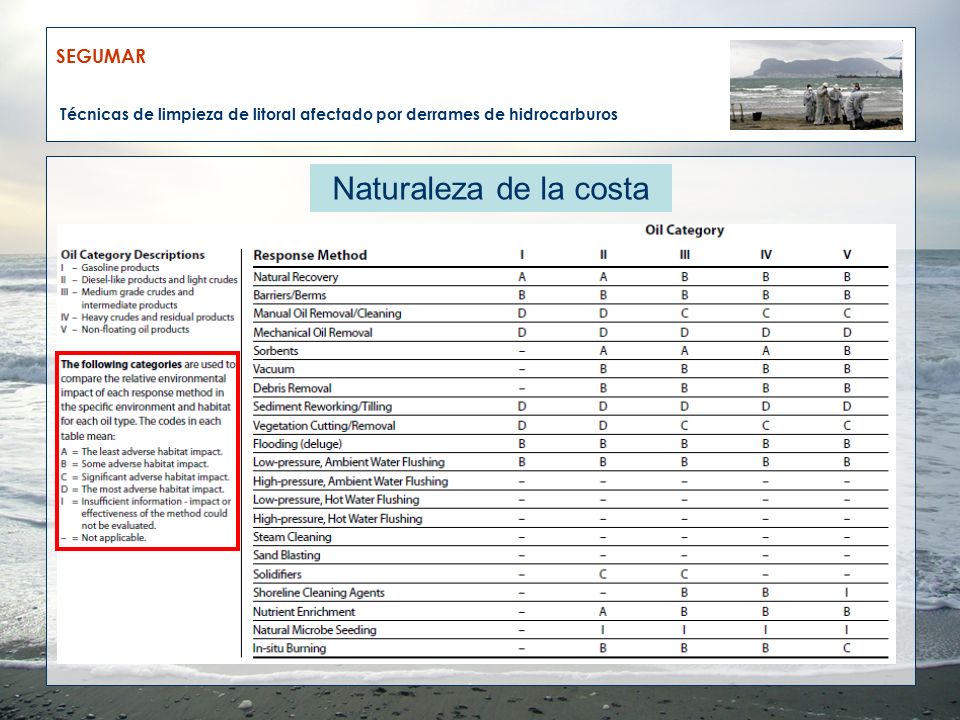Click the 'Barriers/Berms' row label
Viewport: 960px width, 720px height.
(x=290, y=295)
